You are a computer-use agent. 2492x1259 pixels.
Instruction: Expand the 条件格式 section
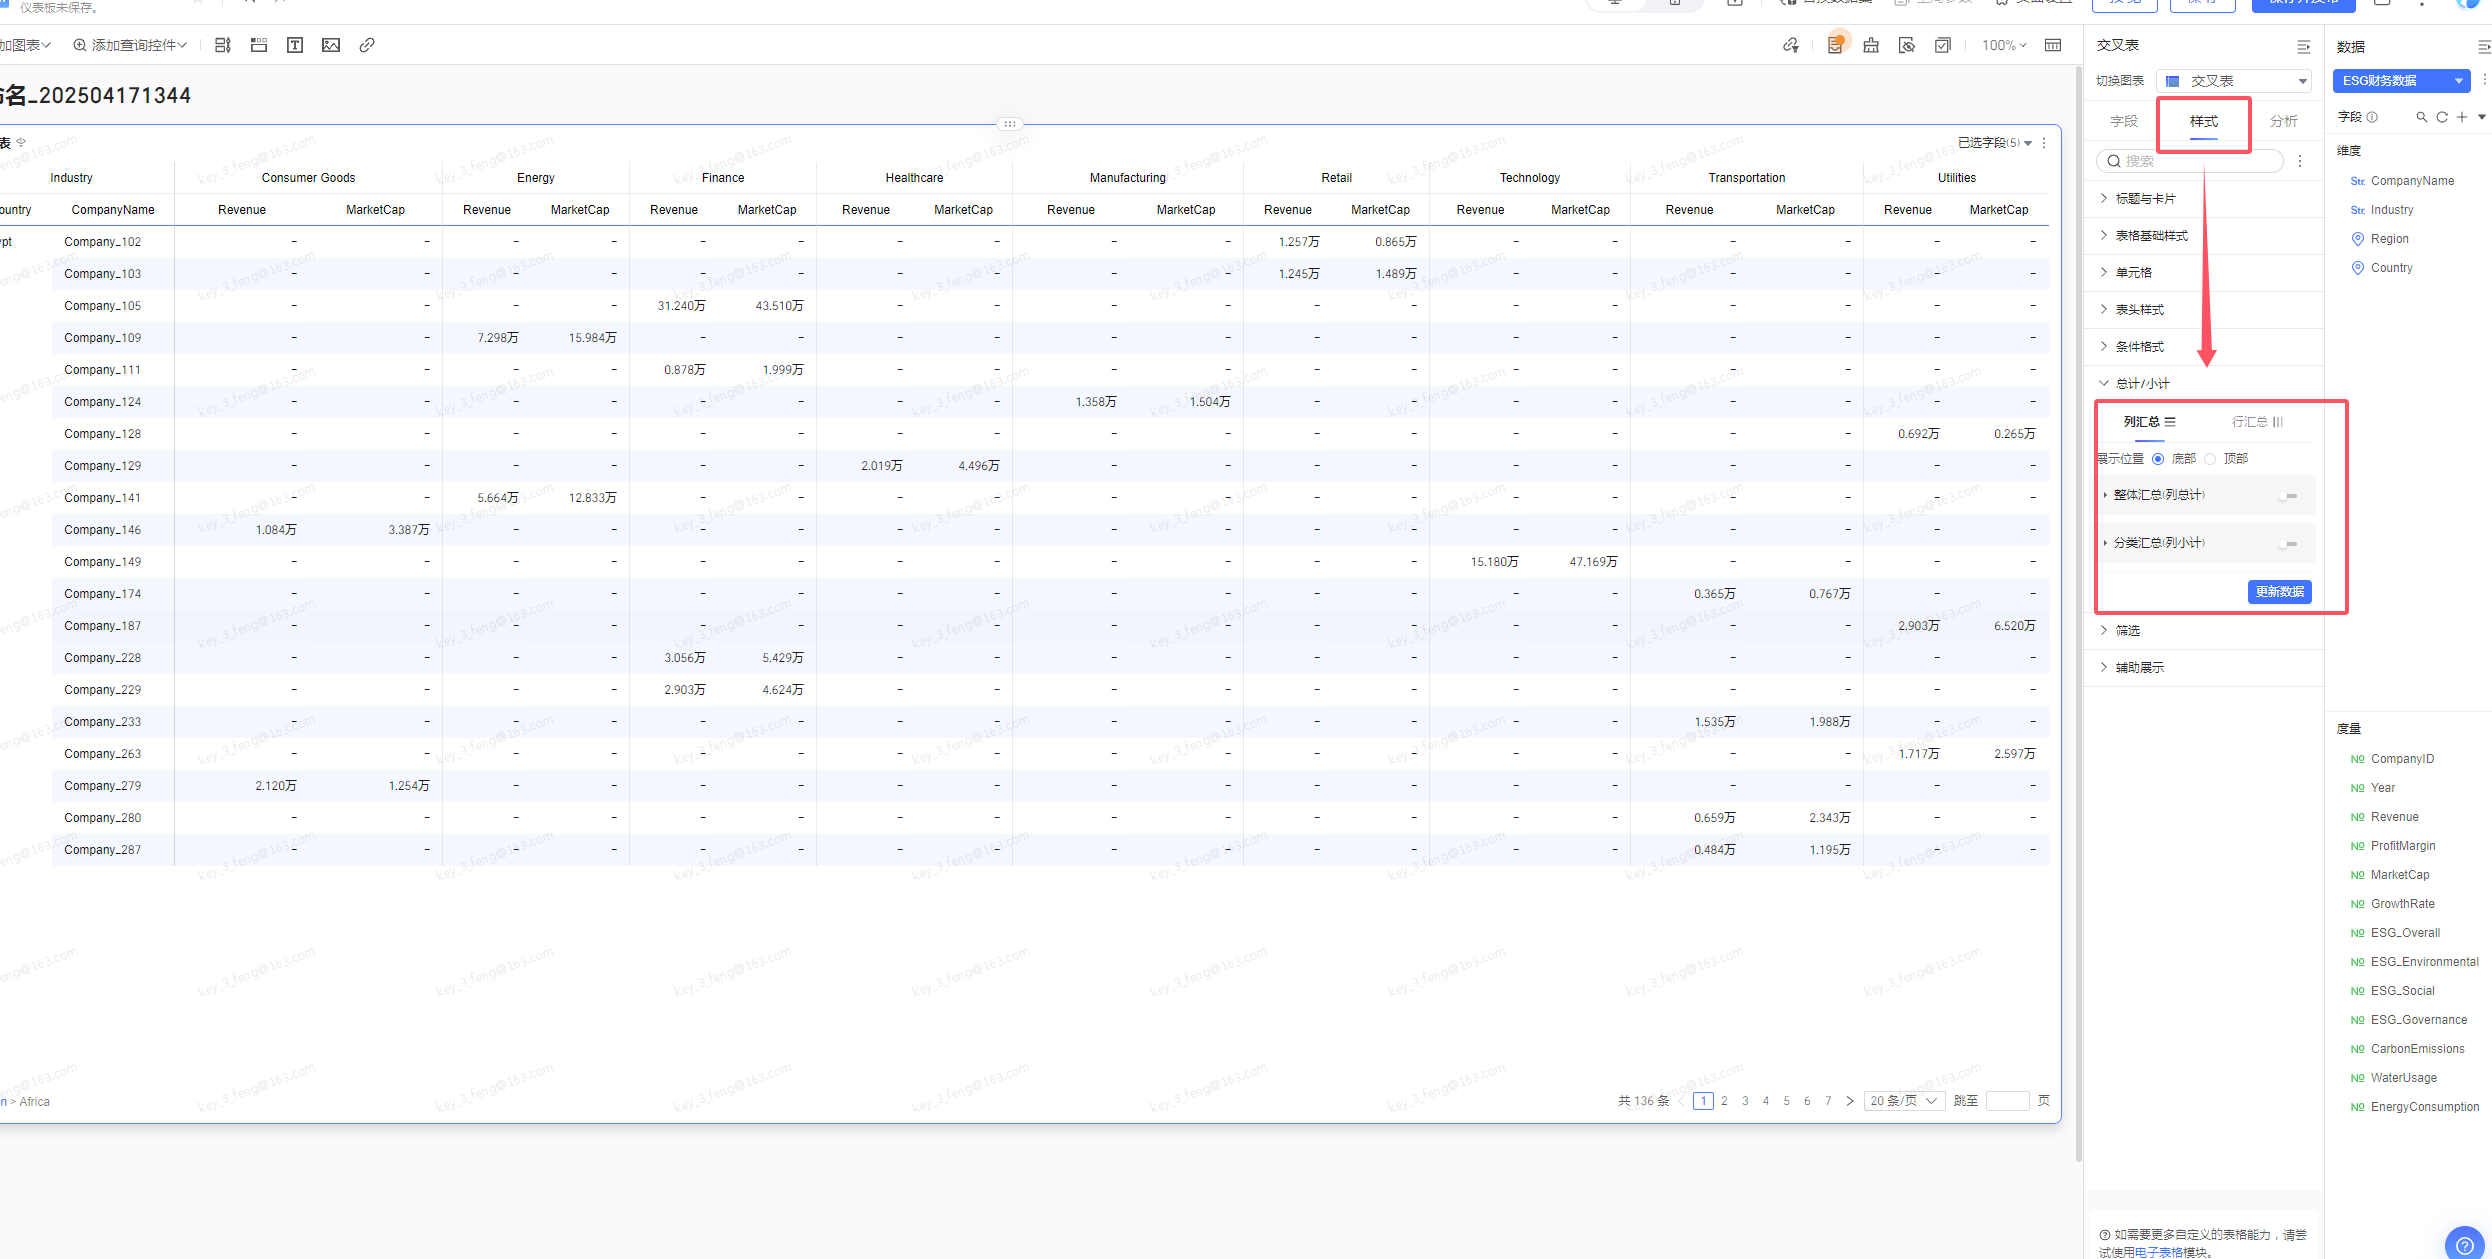[x=2139, y=347]
